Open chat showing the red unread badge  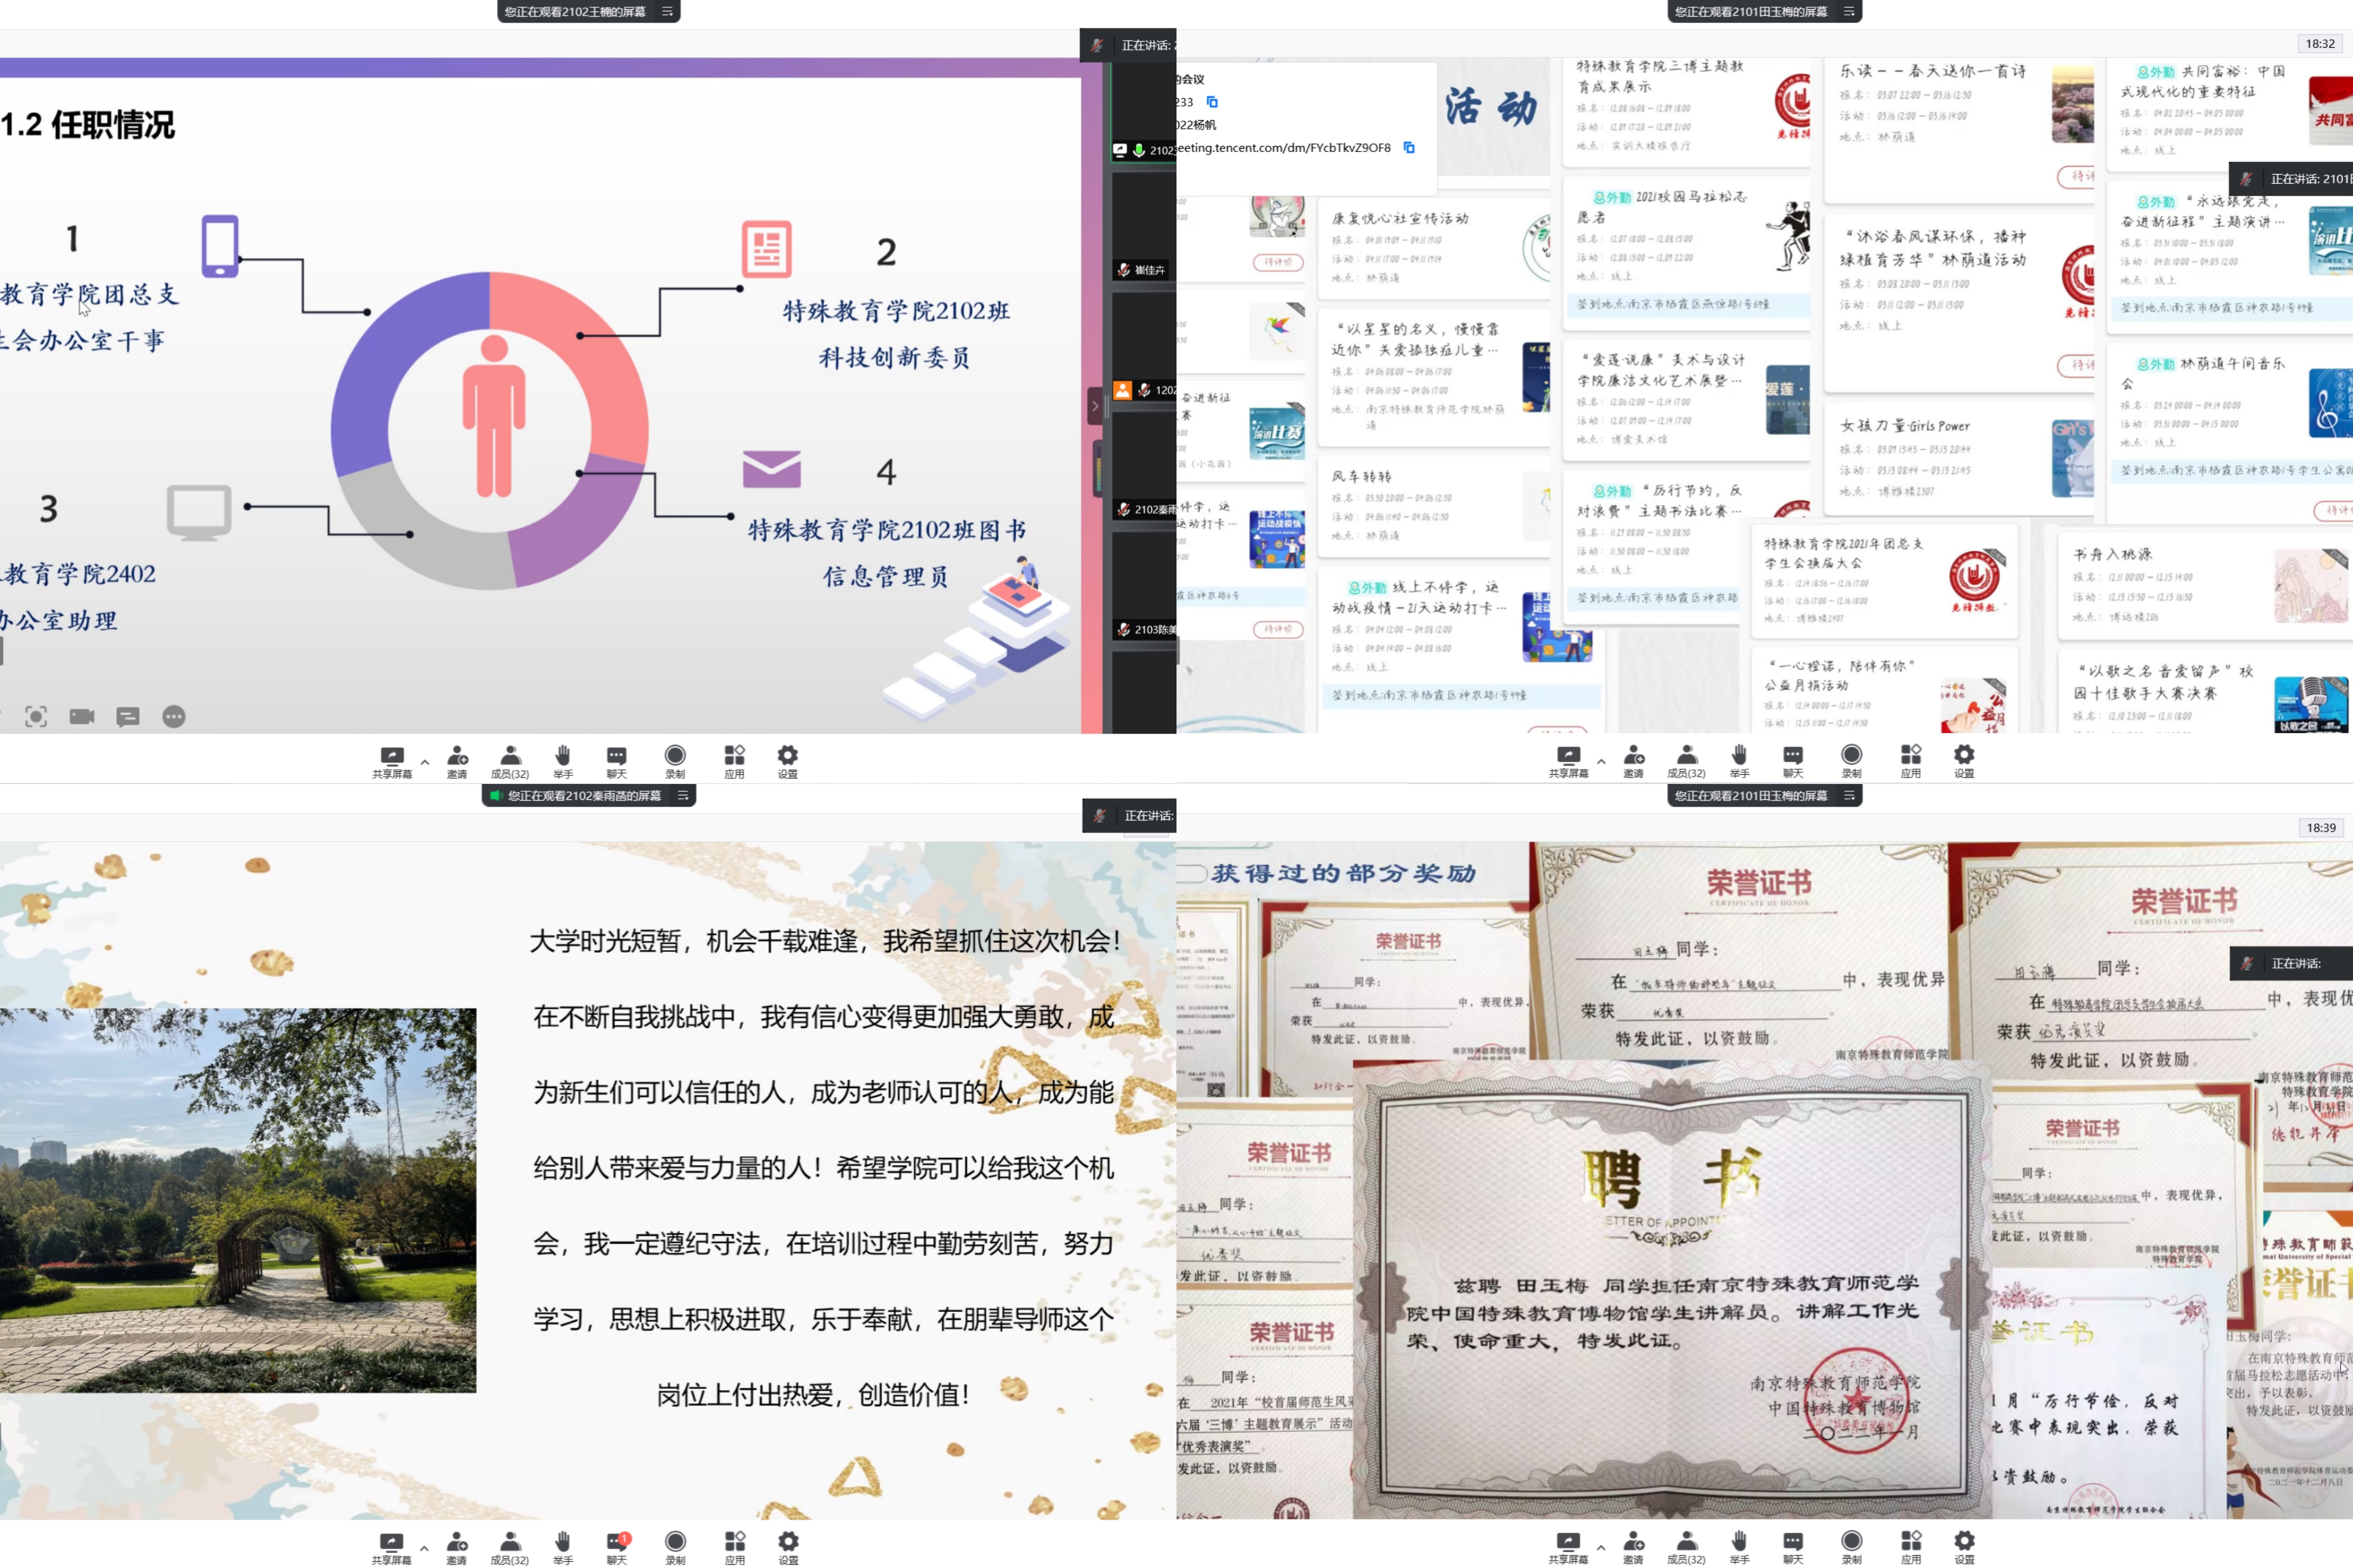point(616,1543)
